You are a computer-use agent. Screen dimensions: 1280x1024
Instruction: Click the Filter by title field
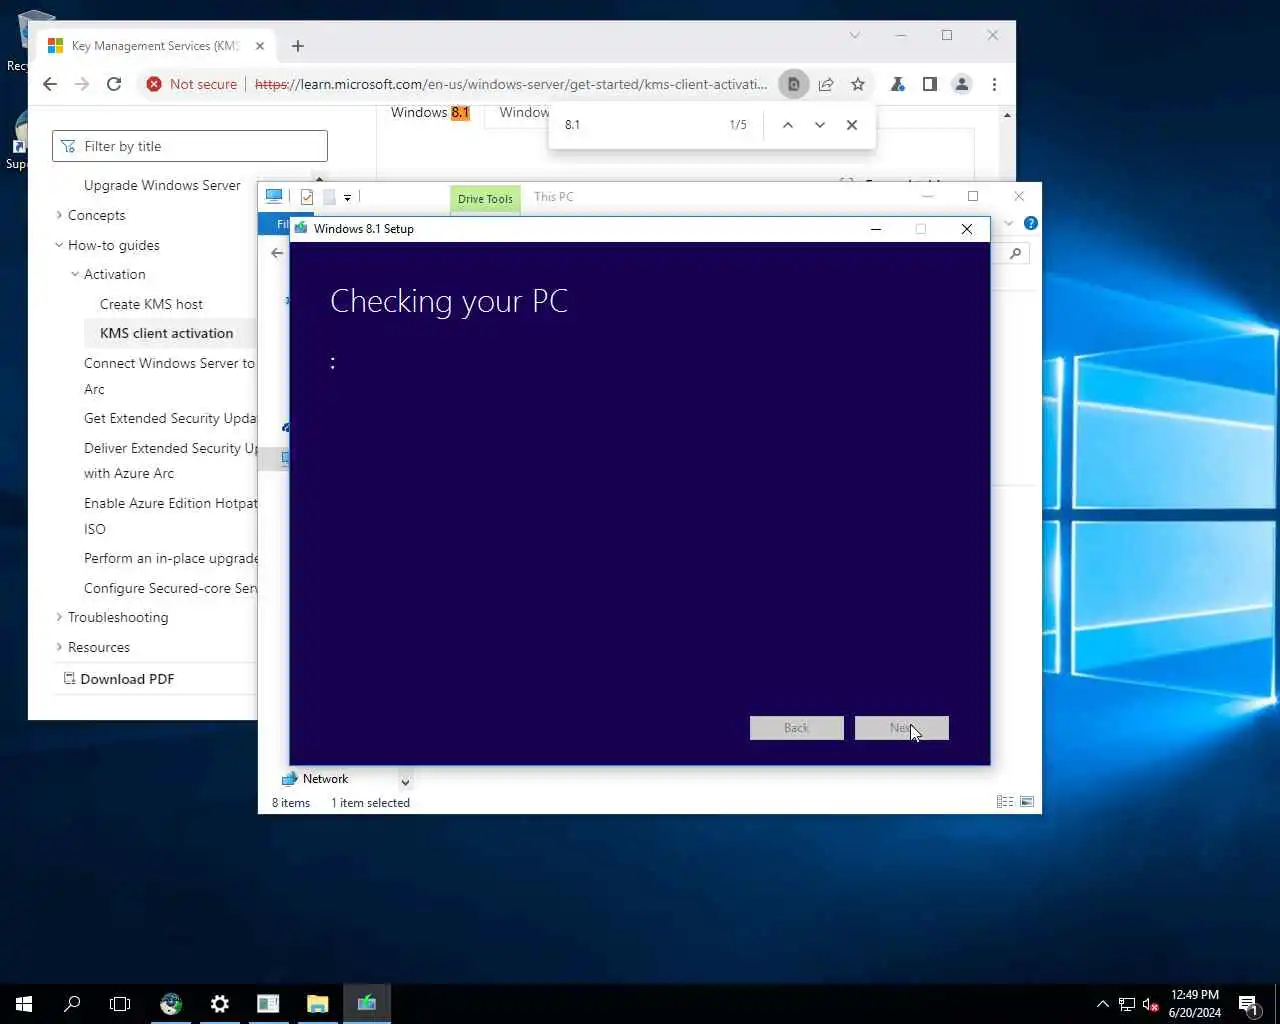[190, 146]
